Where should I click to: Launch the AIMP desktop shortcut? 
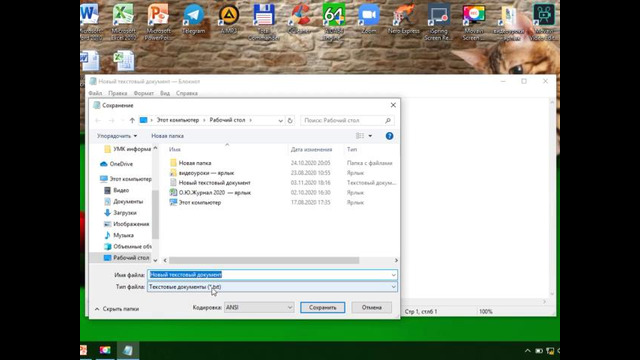point(229,20)
